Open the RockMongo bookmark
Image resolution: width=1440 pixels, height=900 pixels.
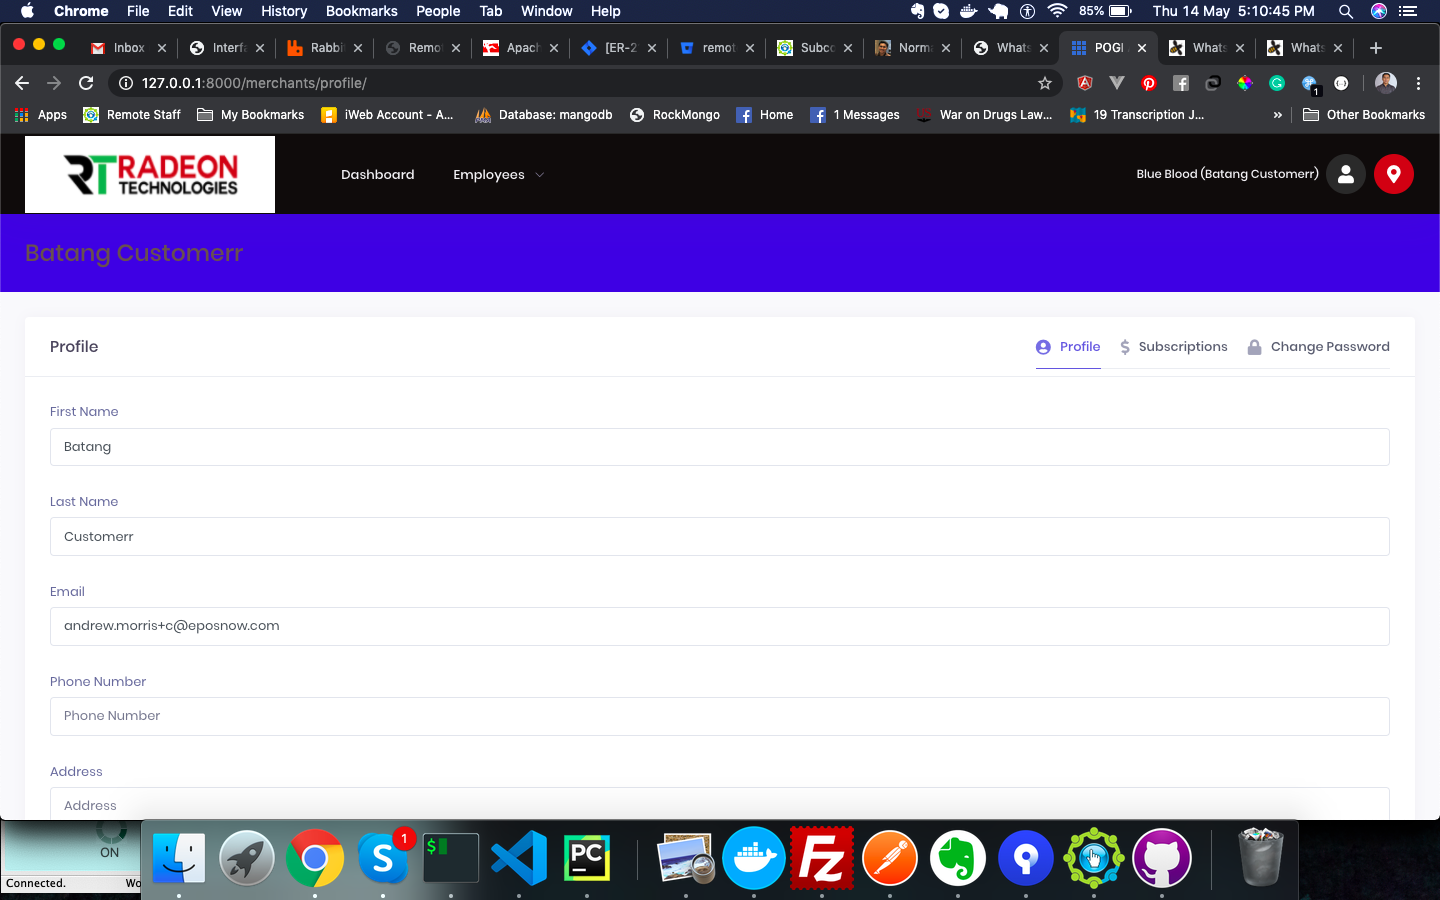point(675,115)
